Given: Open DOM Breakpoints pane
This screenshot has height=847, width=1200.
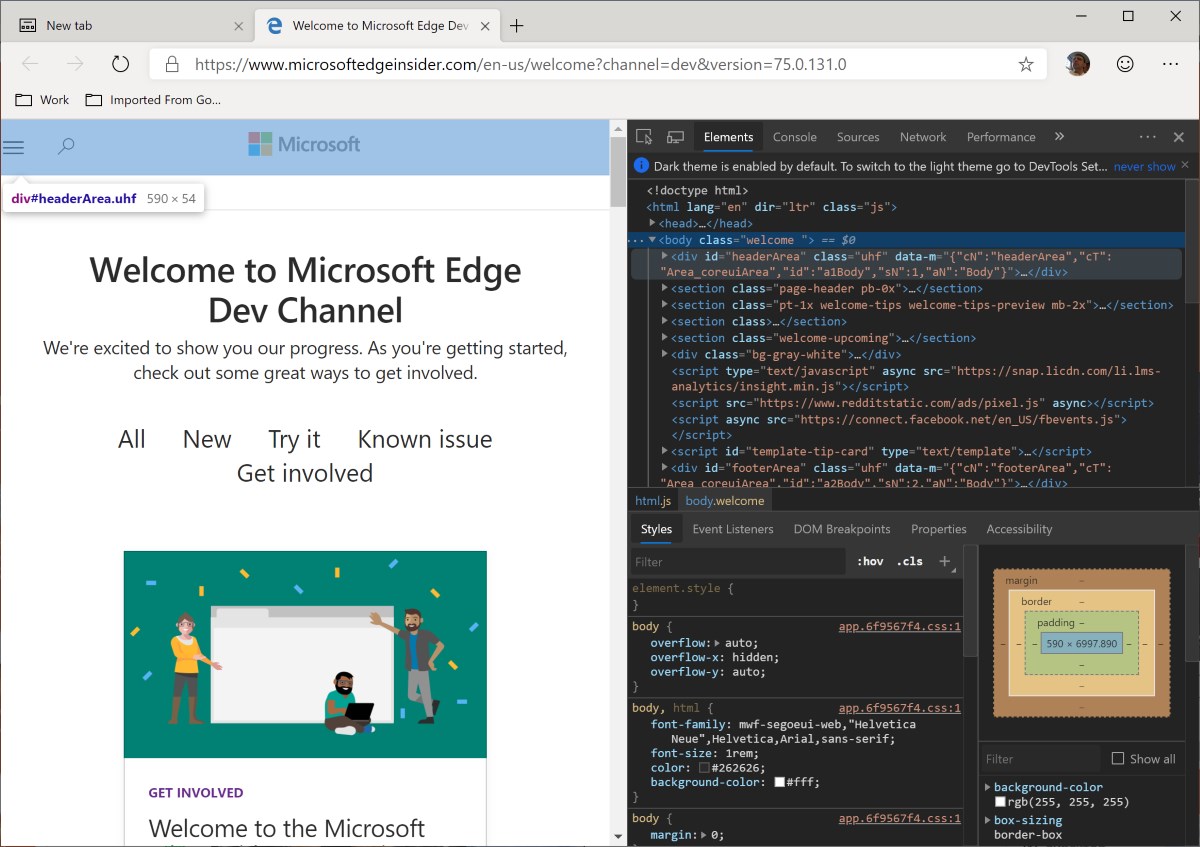Looking at the screenshot, I should 842,529.
